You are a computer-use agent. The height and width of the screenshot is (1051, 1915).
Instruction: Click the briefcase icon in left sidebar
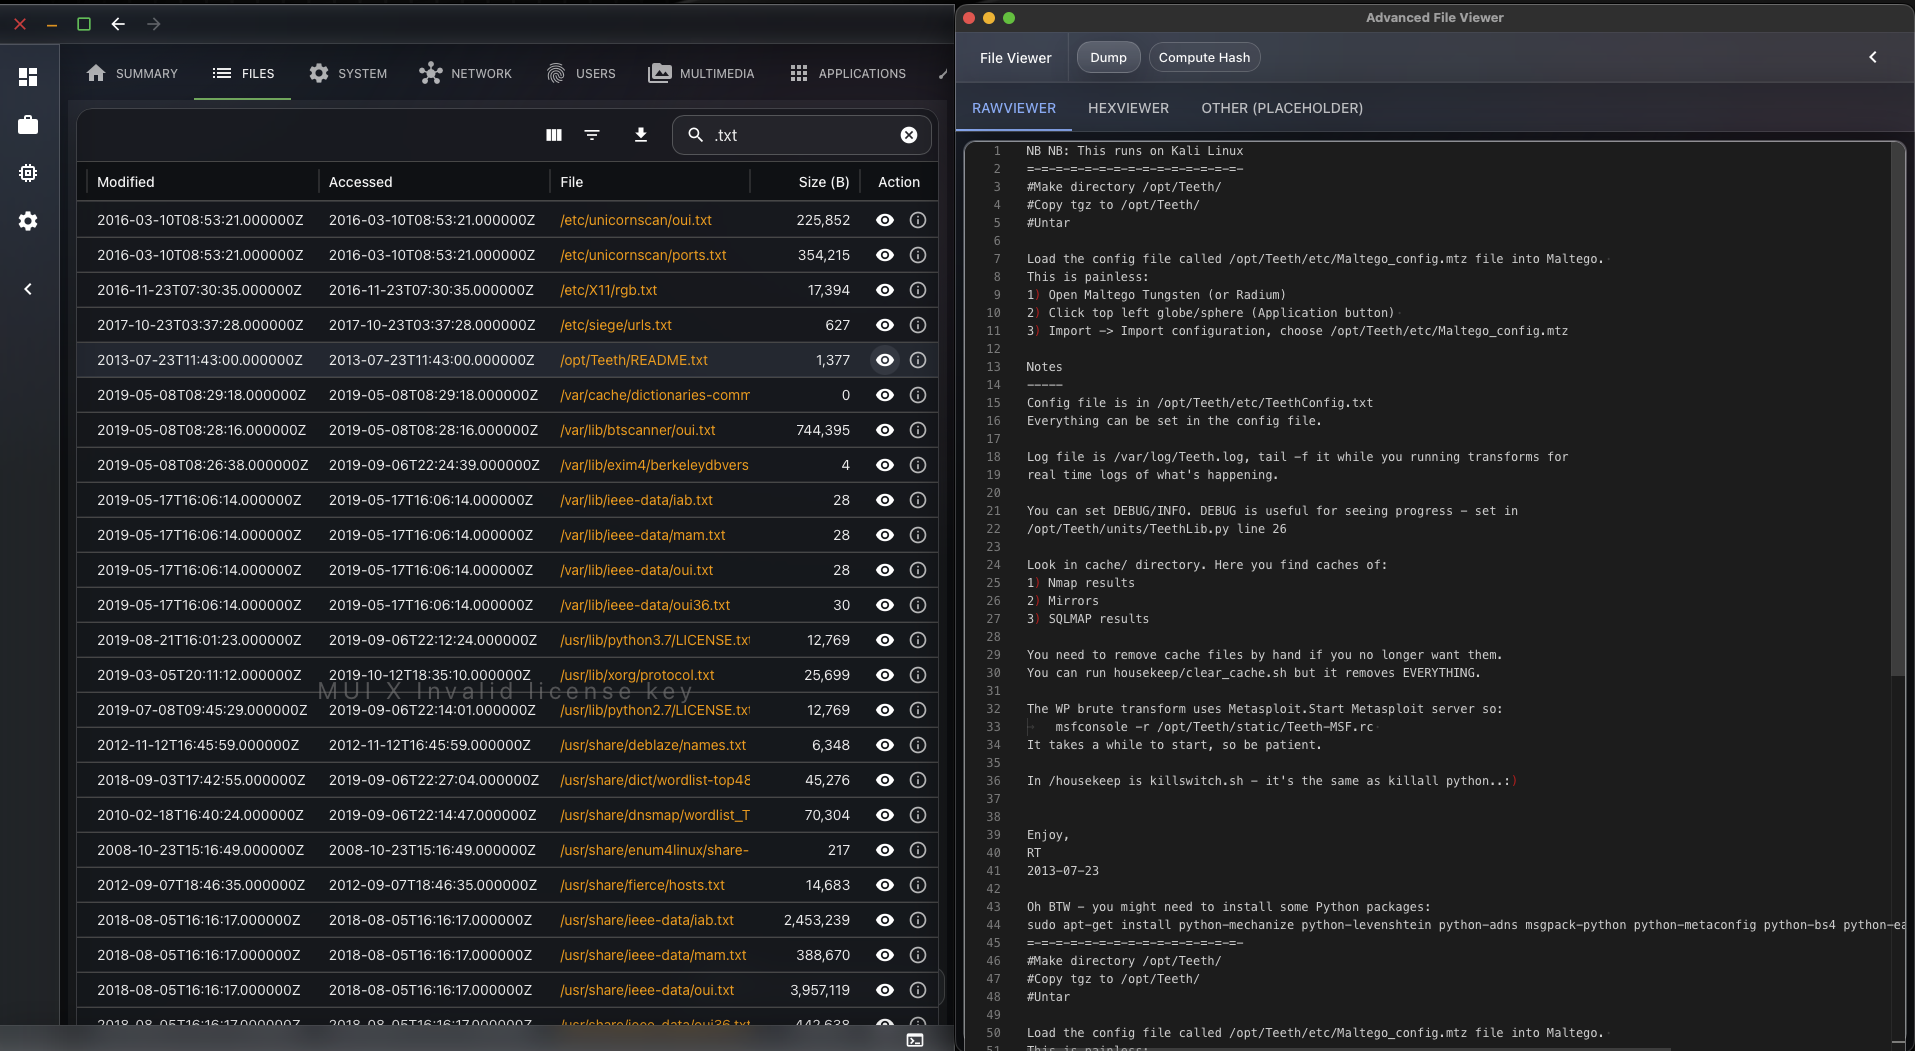click(28, 125)
